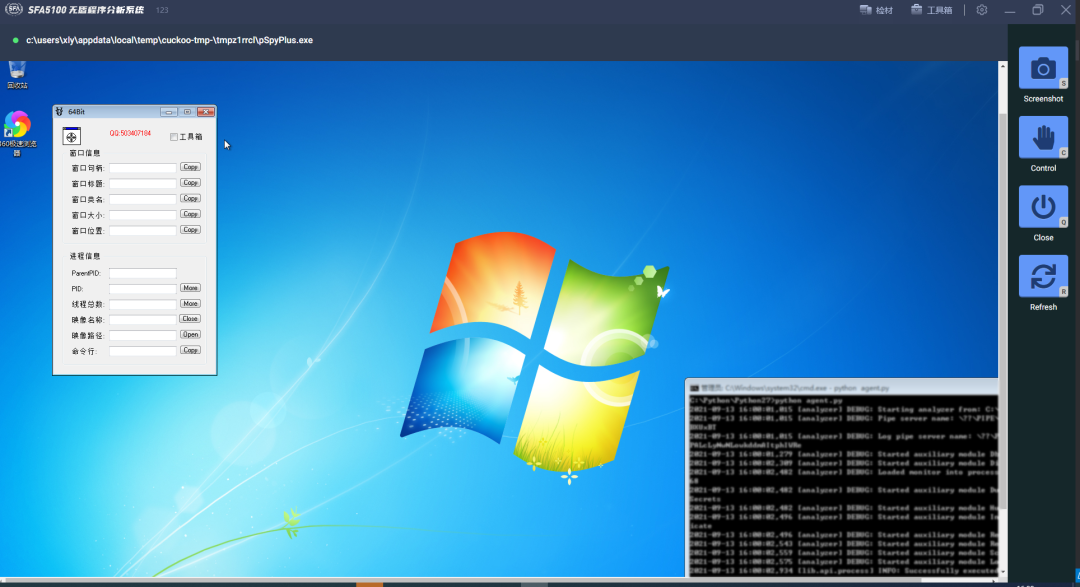Minimize the 64Bit window
Screen dimensions: 1080x587
[168, 112]
